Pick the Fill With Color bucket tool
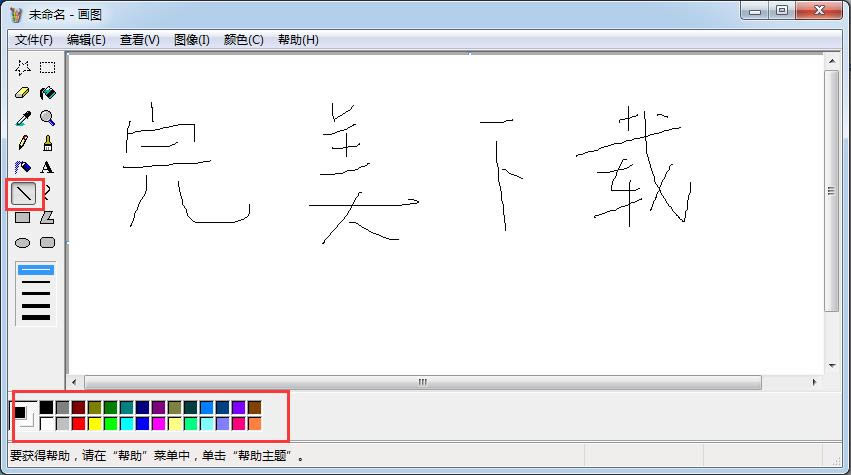Viewport: 851px width, 475px height. [48, 93]
